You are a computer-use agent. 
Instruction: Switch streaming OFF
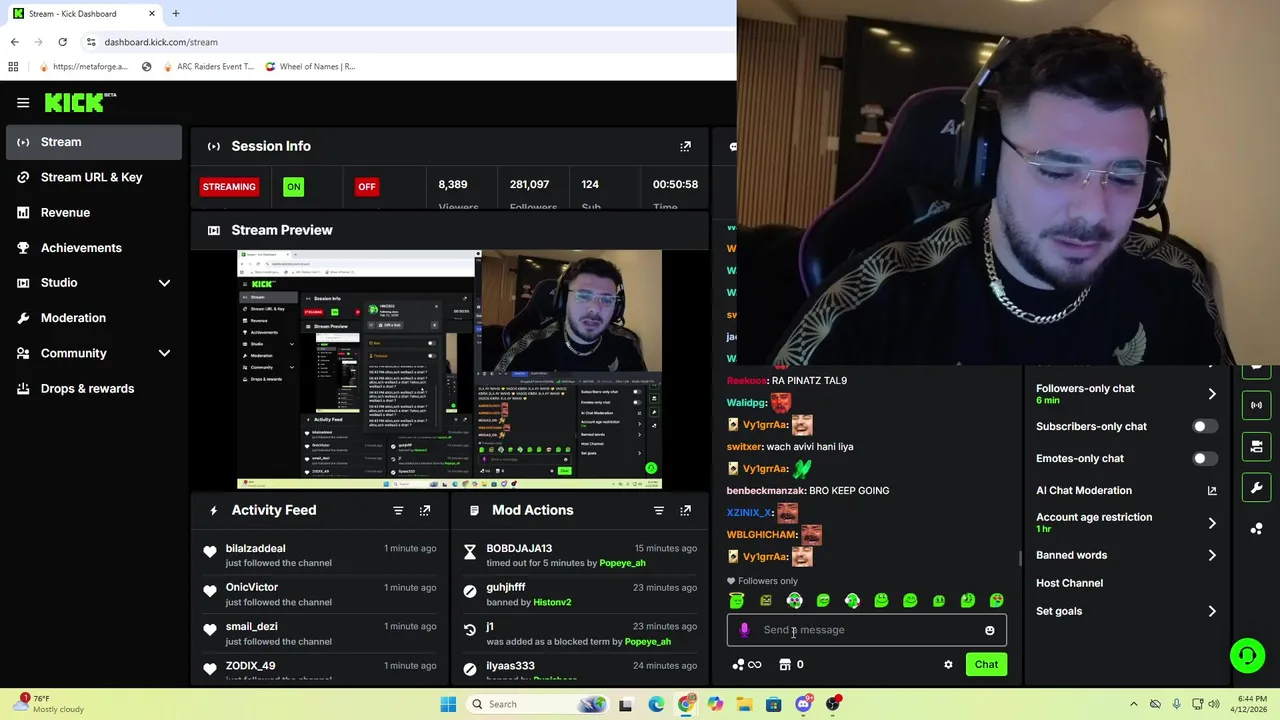pos(367,187)
